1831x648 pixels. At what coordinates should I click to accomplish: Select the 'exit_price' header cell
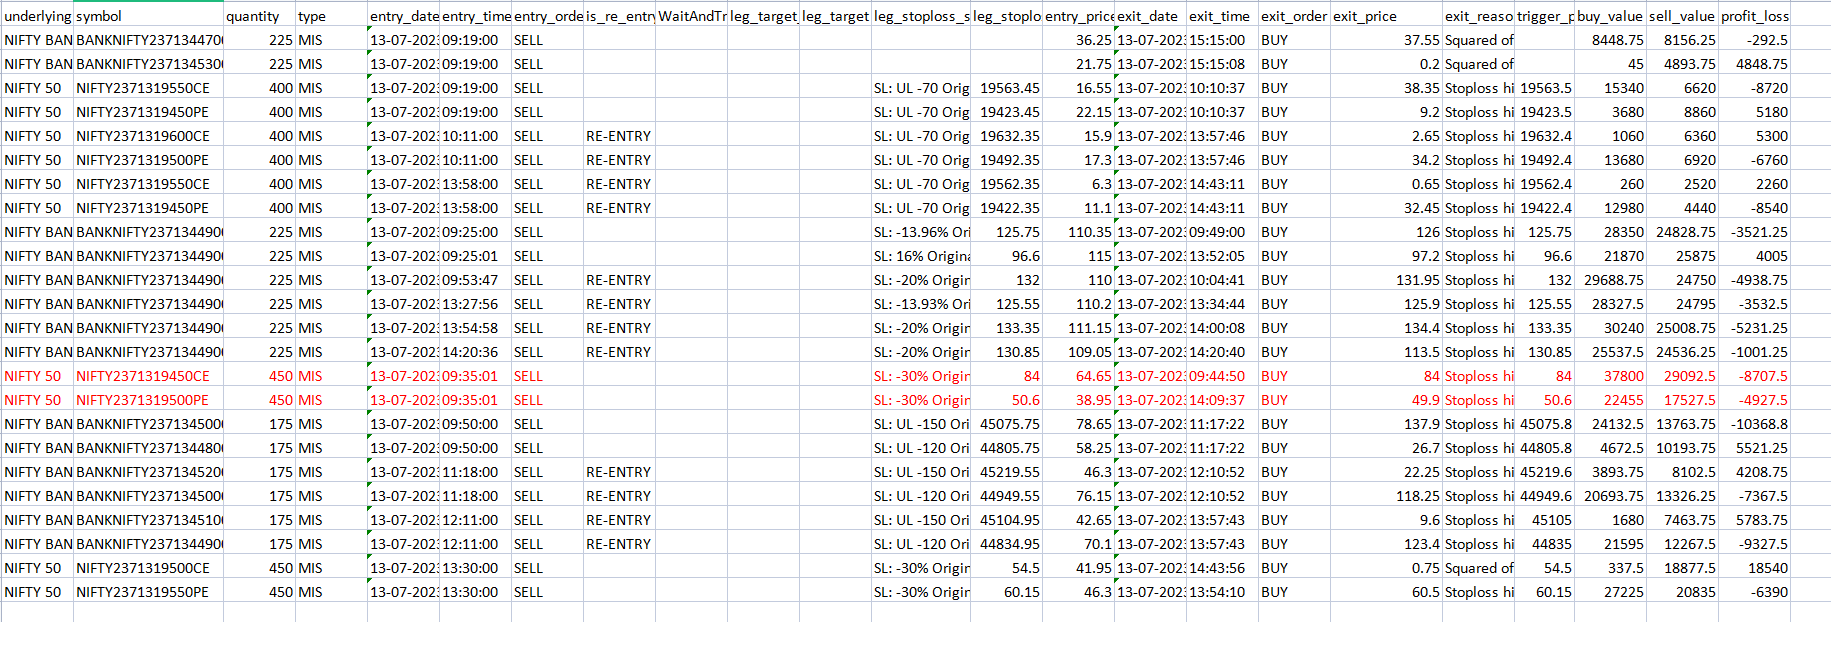coord(1386,16)
